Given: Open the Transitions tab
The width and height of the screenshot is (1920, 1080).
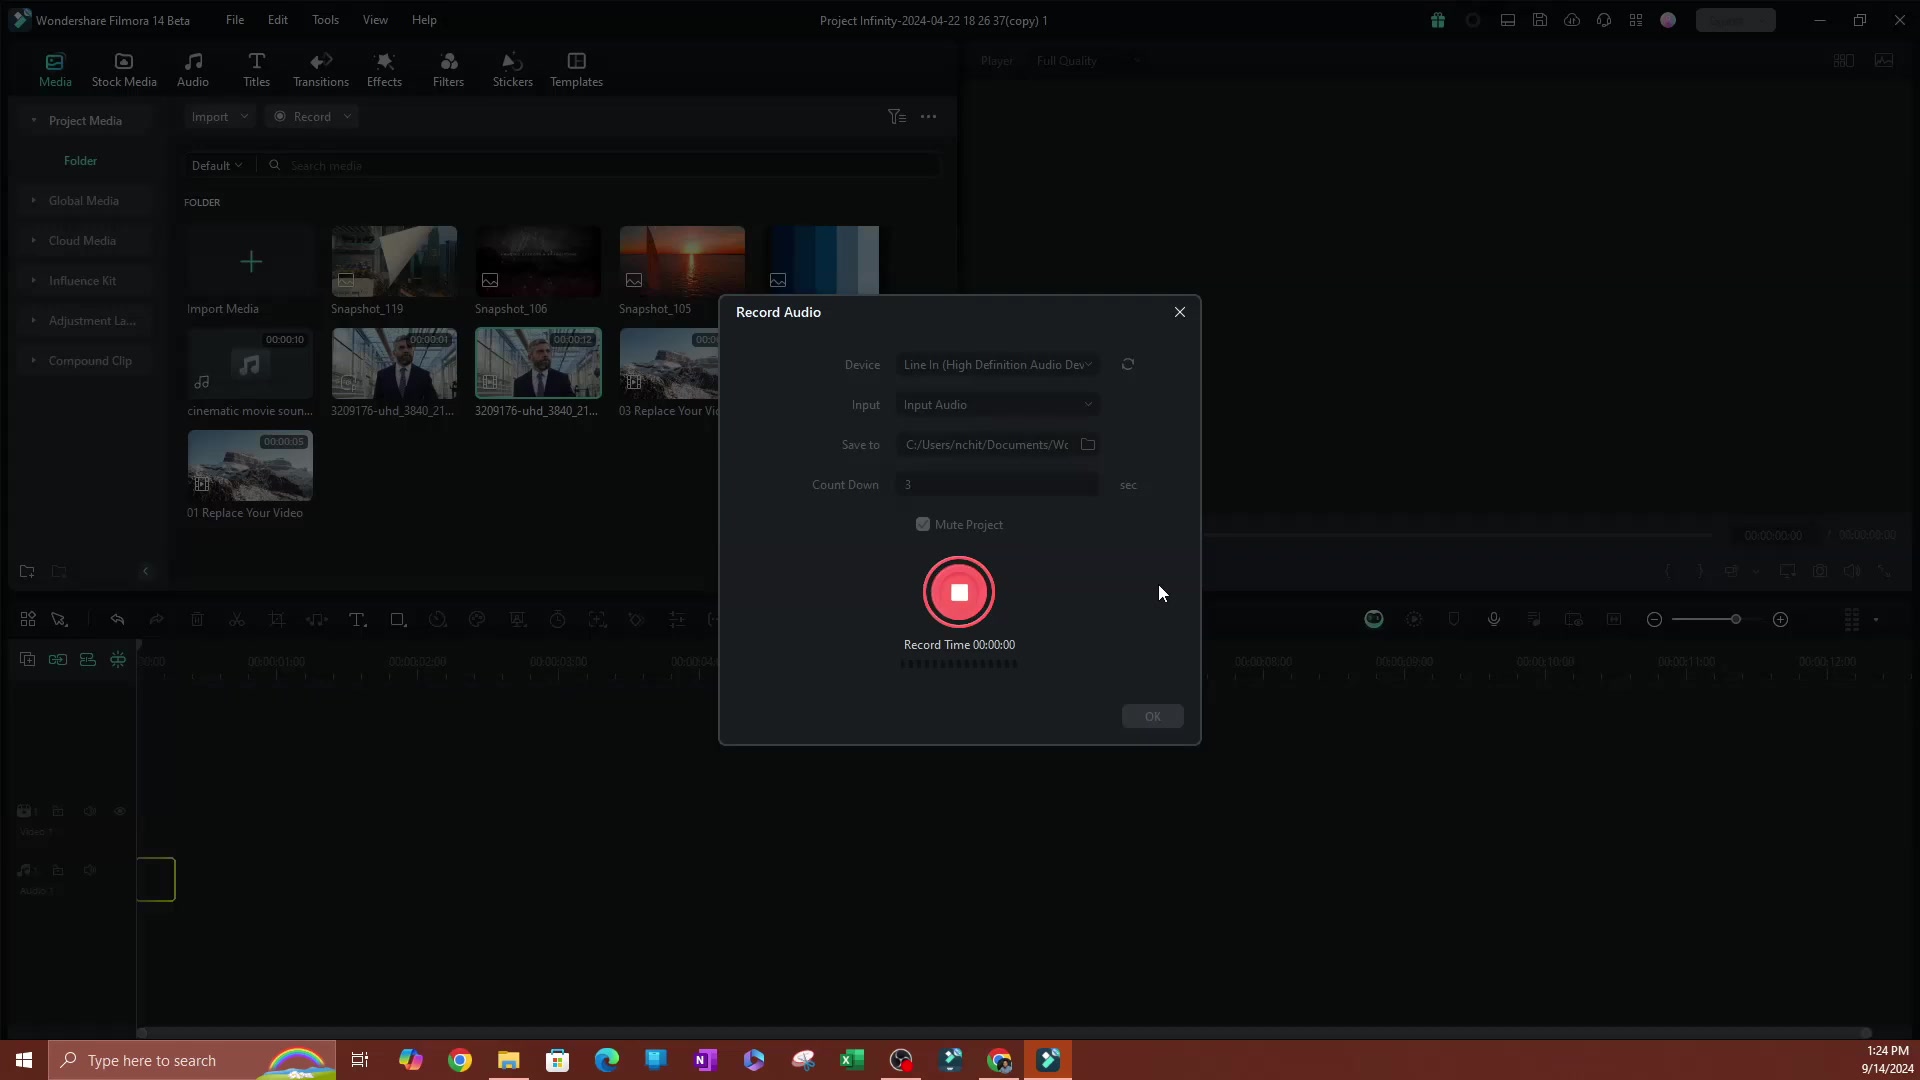Looking at the screenshot, I should click(320, 69).
